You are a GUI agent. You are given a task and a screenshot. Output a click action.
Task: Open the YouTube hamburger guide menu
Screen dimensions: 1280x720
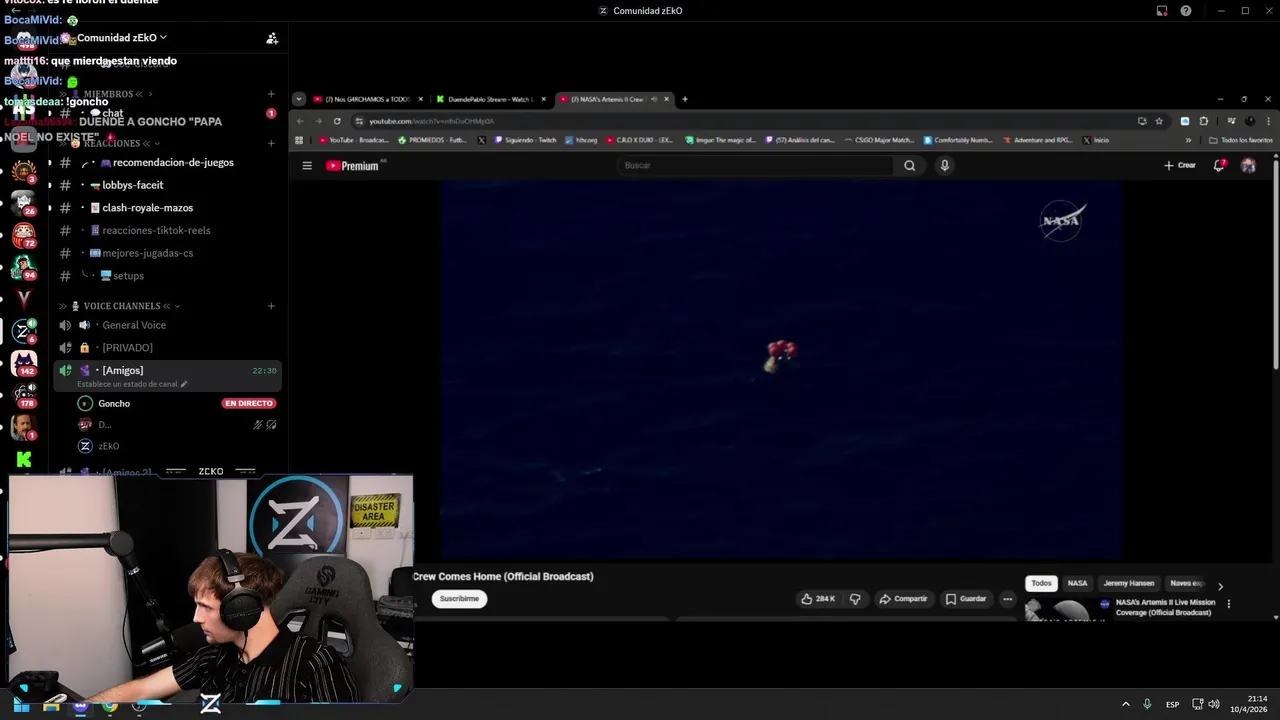click(x=307, y=166)
